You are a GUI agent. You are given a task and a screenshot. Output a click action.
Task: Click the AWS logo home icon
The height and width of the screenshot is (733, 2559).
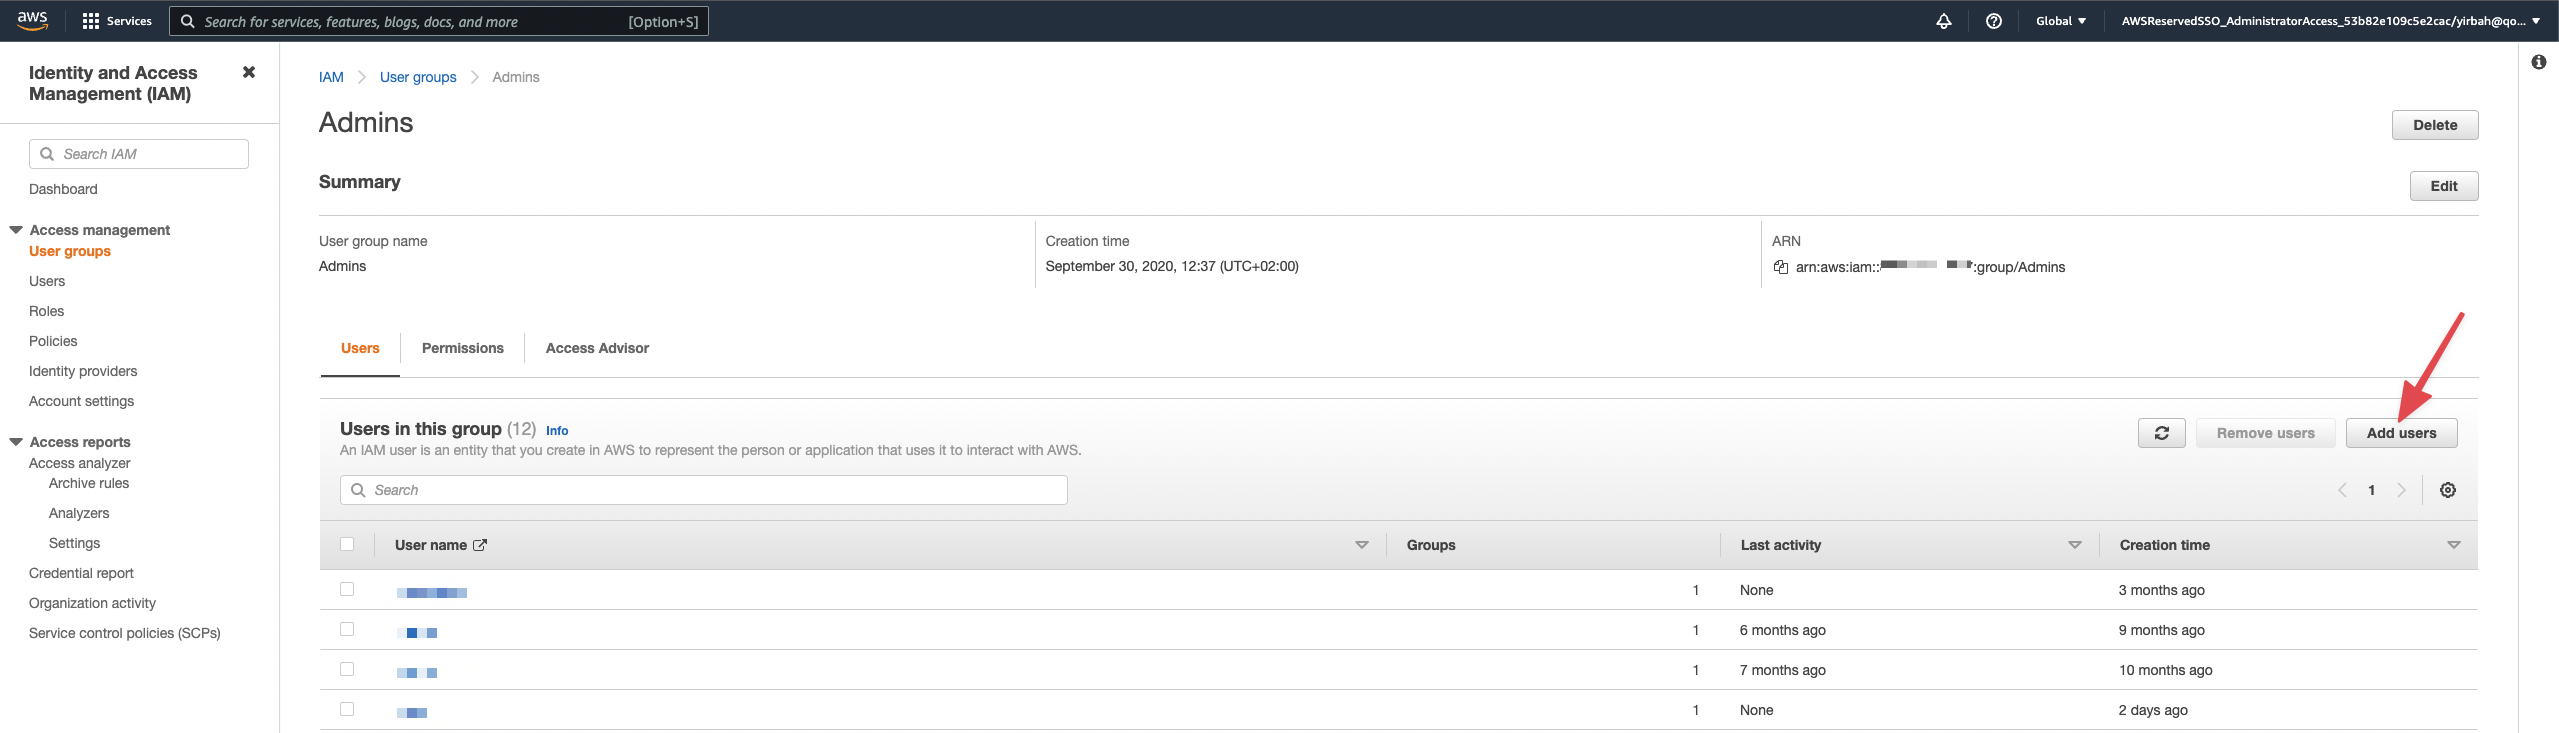[x=32, y=20]
